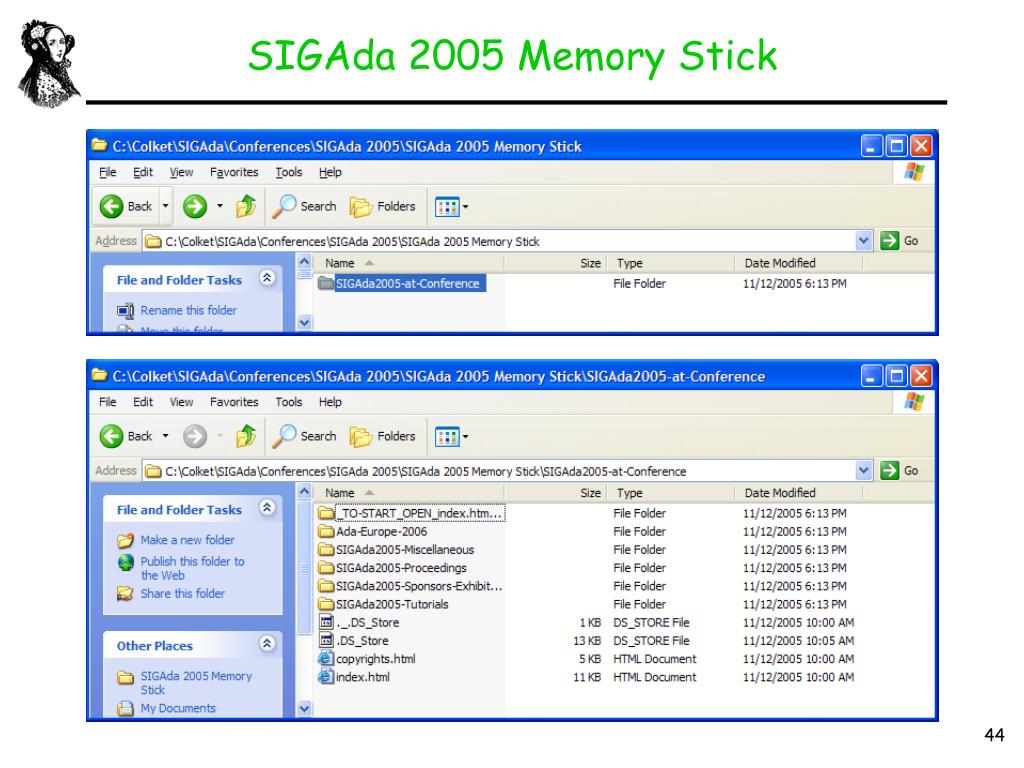Screen dimensions: 1024x768
Task: Open View menu in bottom window
Action: pyautogui.click(x=181, y=402)
